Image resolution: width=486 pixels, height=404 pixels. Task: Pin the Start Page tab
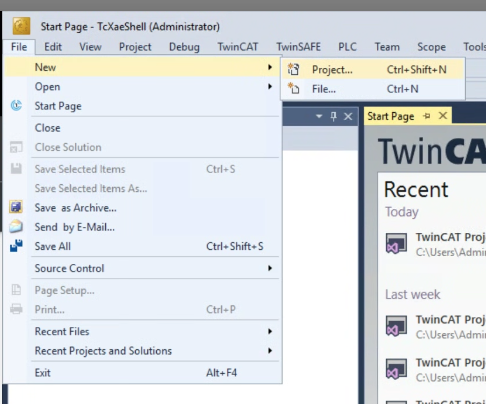pyautogui.click(x=426, y=116)
